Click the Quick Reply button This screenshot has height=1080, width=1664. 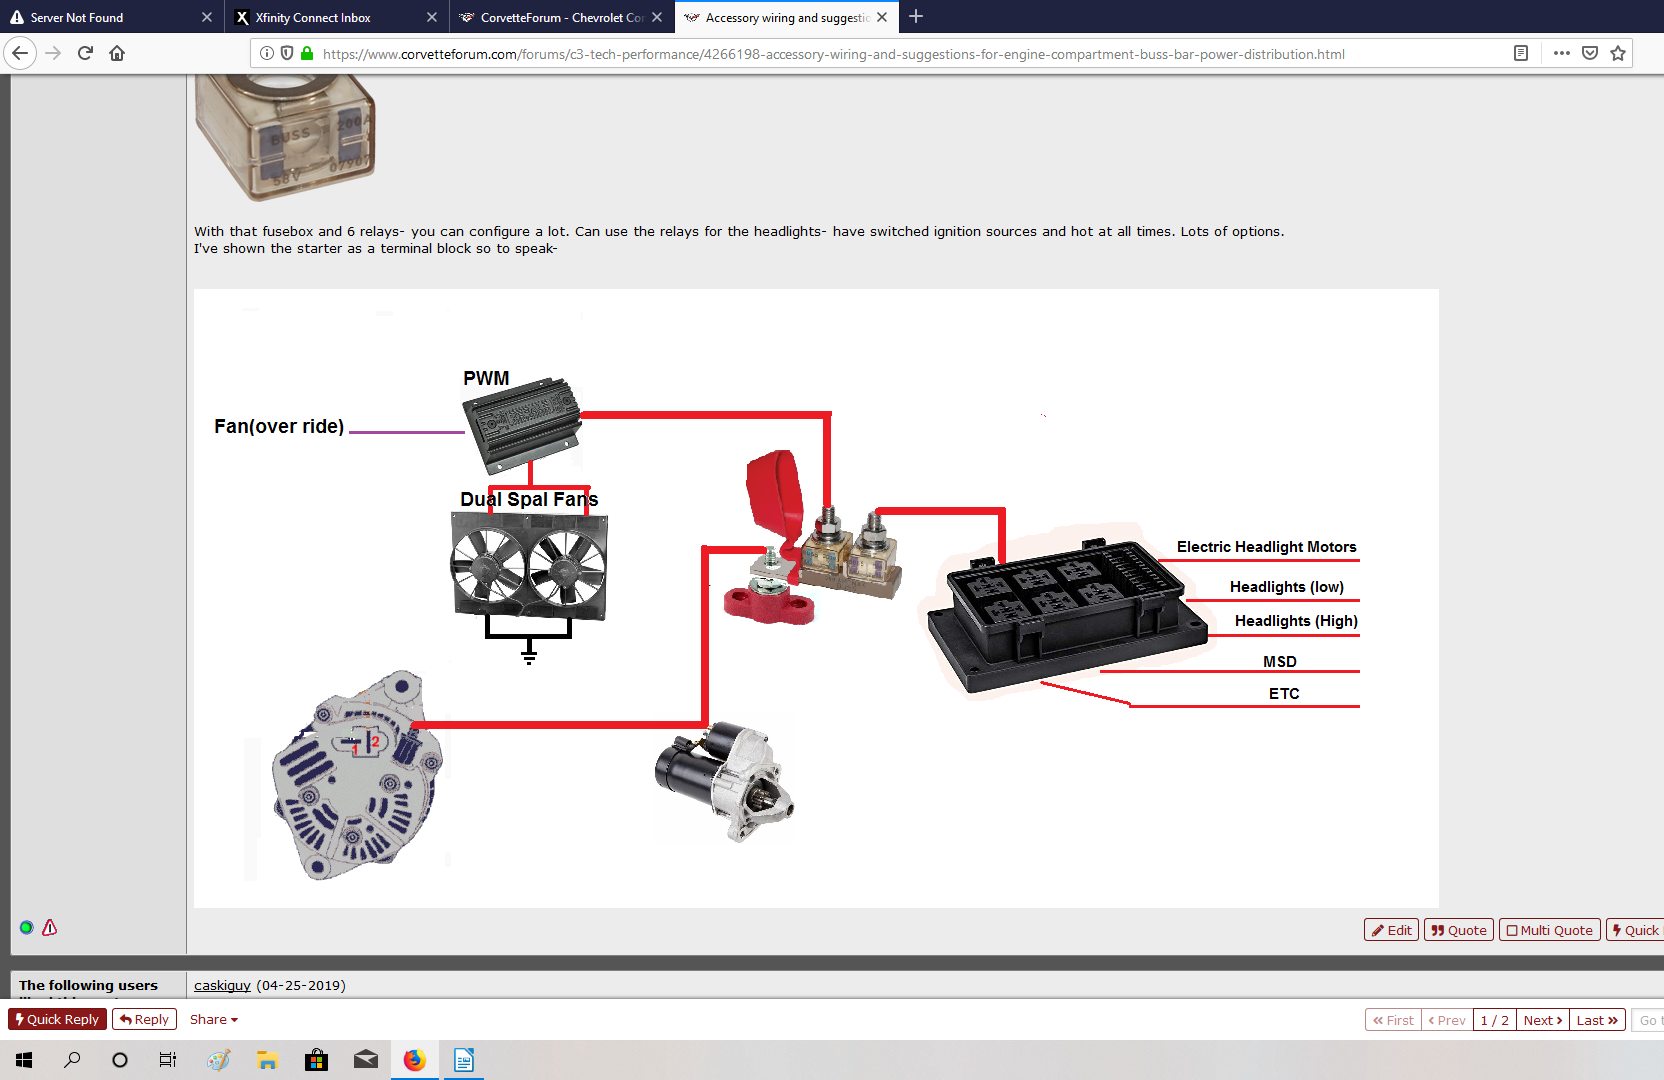coord(57,1019)
